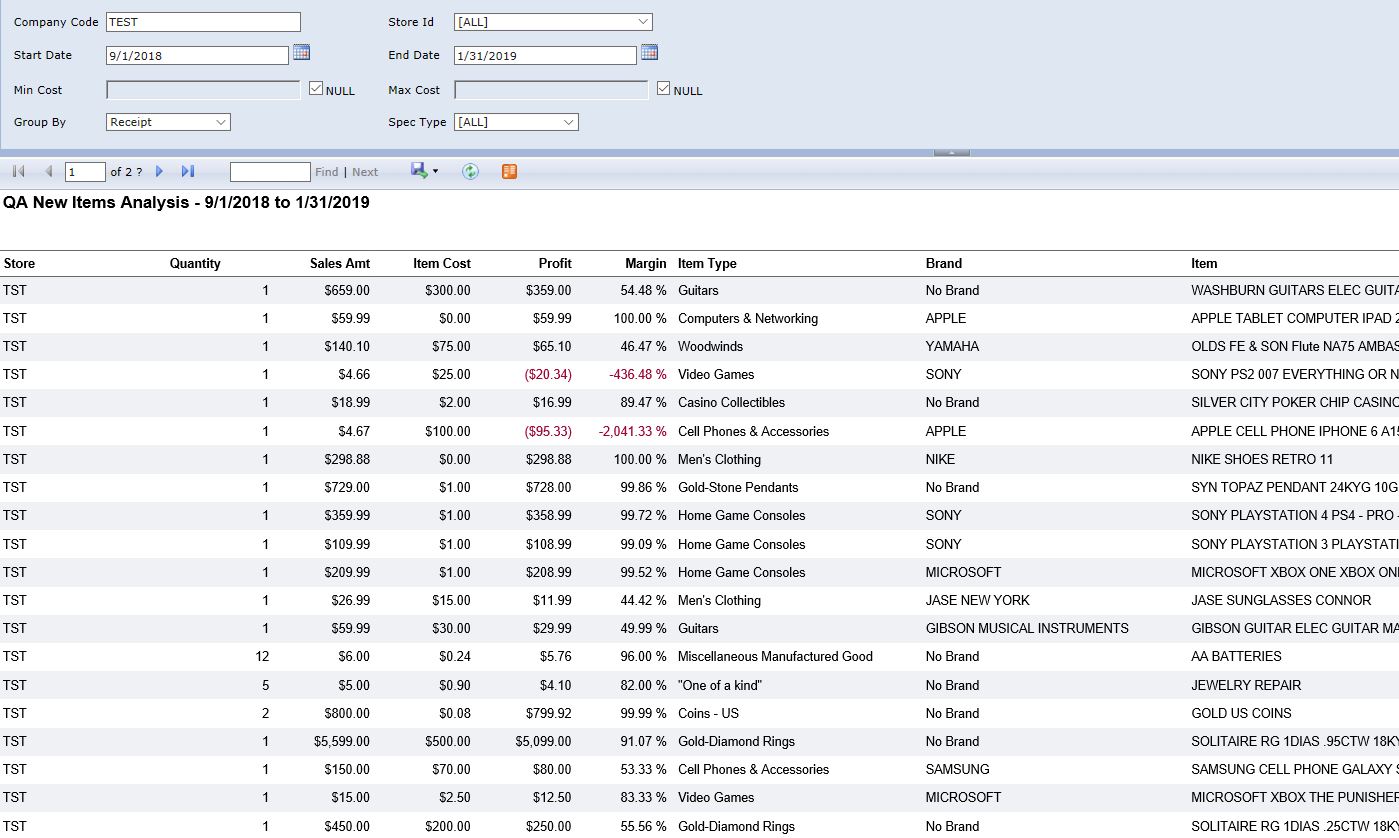The height and width of the screenshot is (838, 1399).
Task: Click the orange data feed icon
Action: pos(509,172)
